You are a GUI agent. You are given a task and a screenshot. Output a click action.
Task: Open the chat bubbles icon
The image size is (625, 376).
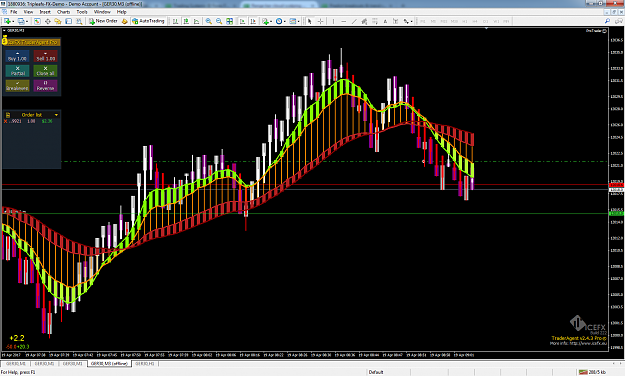[x=619, y=21]
